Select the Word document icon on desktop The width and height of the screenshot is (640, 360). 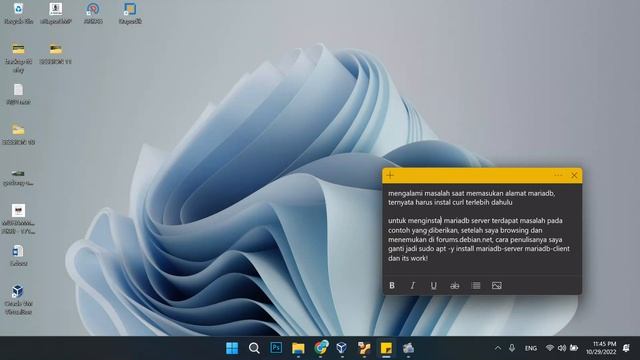coord(18,256)
